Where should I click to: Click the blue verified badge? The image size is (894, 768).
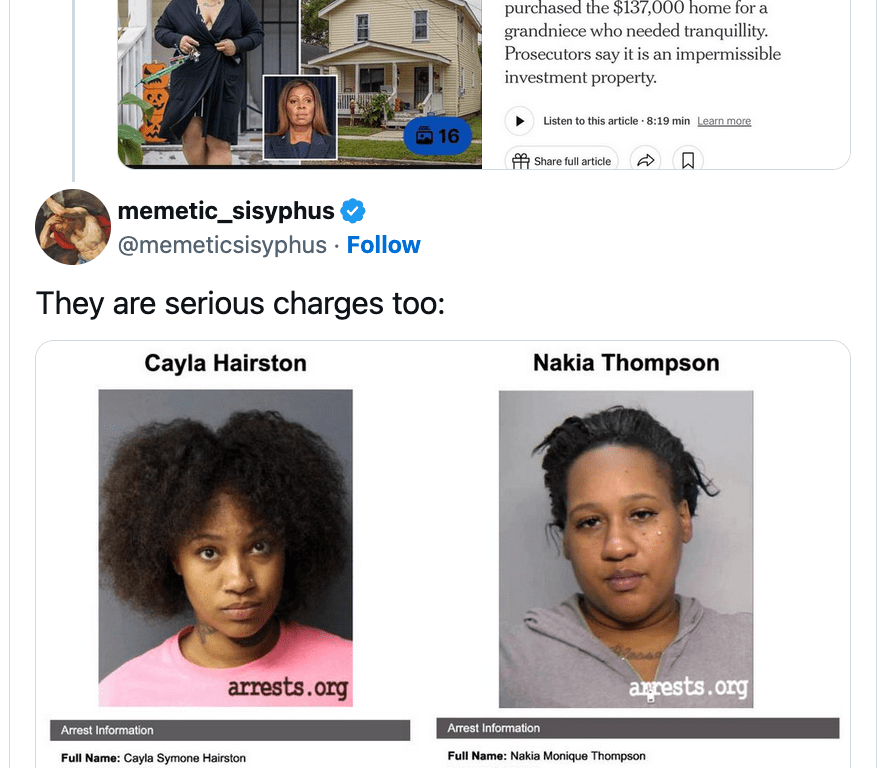click(353, 211)
